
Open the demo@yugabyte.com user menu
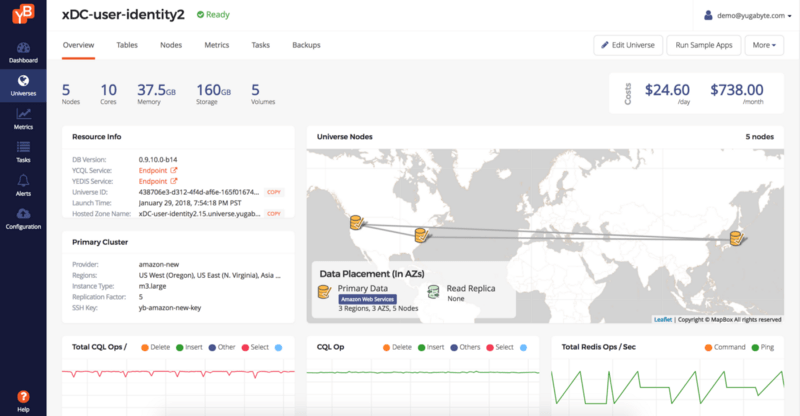click(x=744, y=15)
